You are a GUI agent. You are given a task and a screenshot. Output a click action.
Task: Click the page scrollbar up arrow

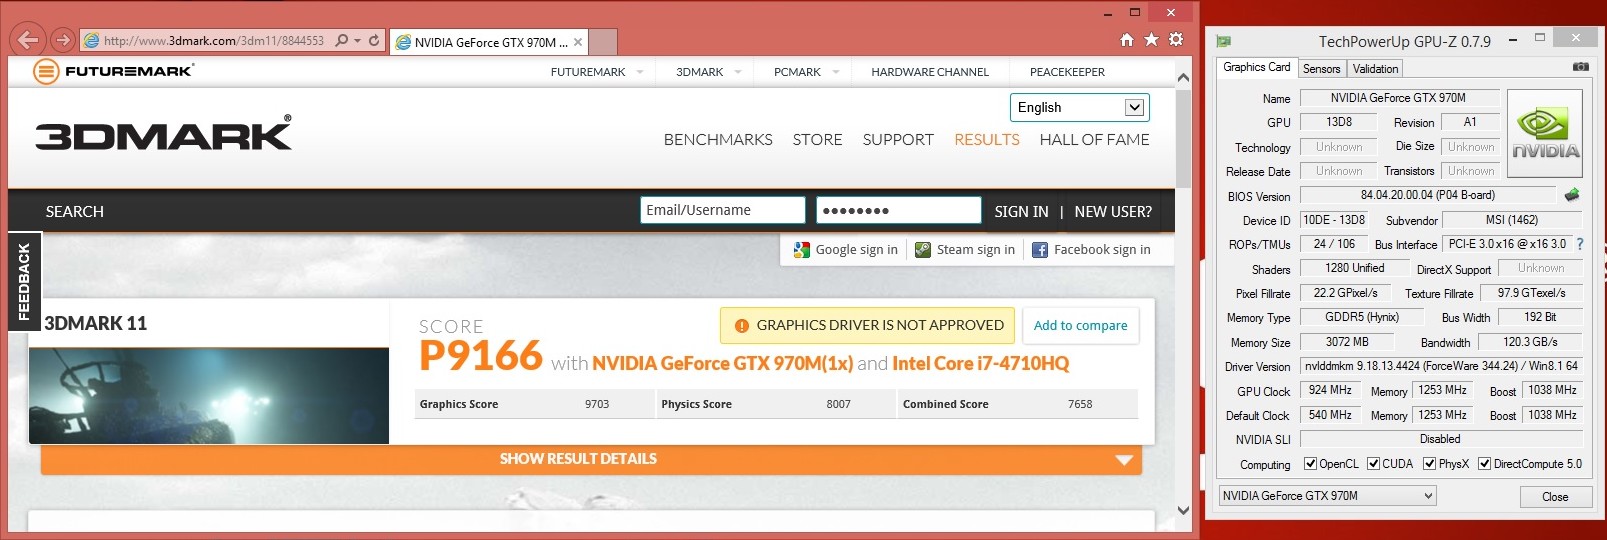[x=1183, y=77]
